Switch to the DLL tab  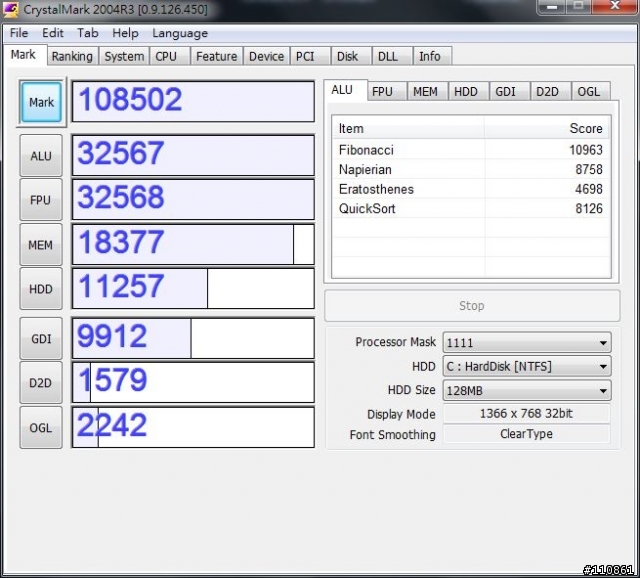point(391,56)
